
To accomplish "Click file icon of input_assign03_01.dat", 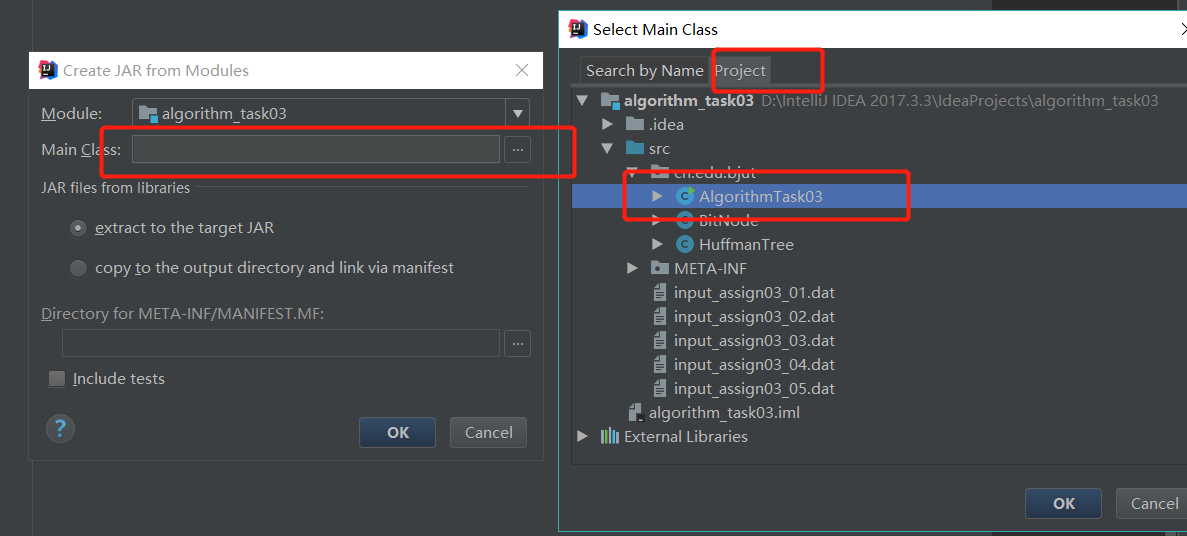I will (660, 293).
